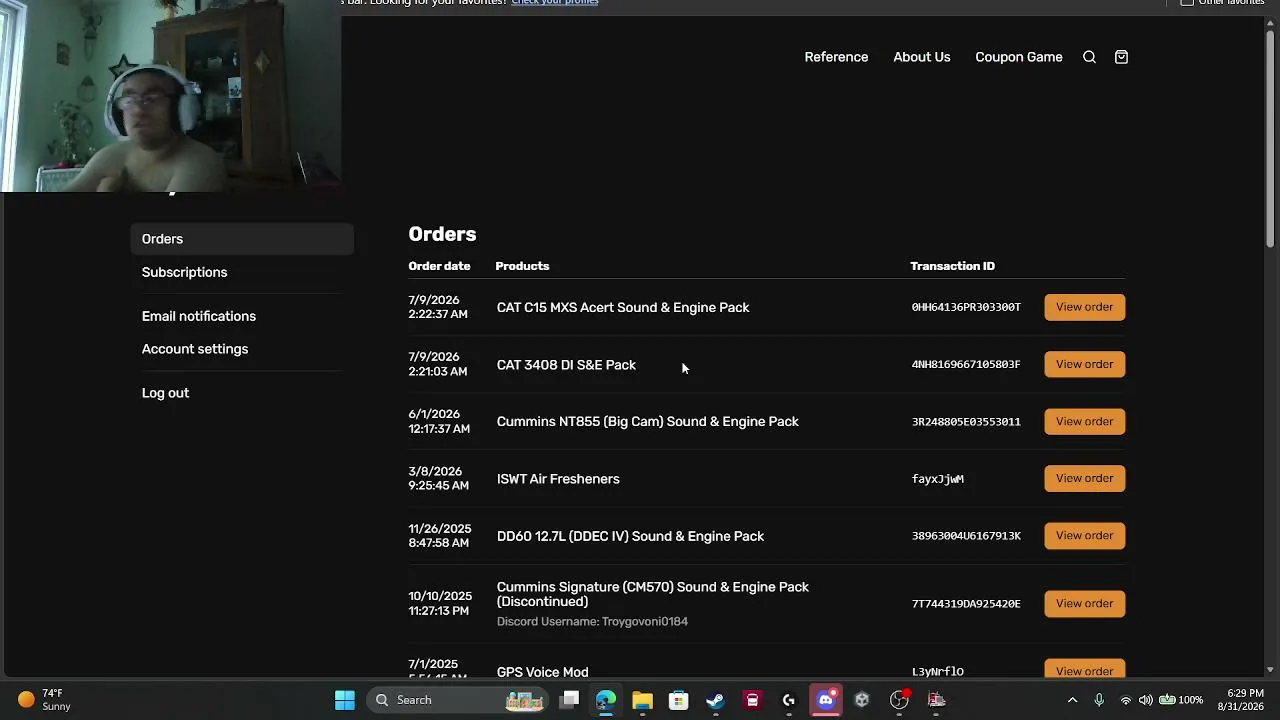This screenshot has height=720, width=1280.
Task: Open Logitech G HUB from taskbar
Action: (x=789, y=700)
